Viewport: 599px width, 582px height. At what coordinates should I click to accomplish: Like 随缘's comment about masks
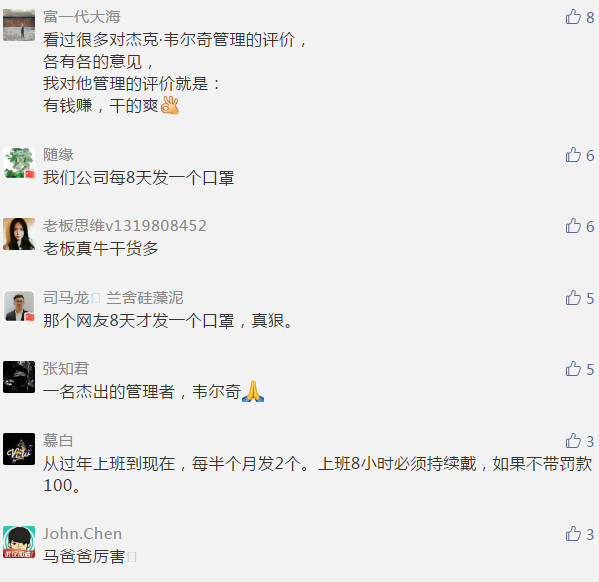573,155
